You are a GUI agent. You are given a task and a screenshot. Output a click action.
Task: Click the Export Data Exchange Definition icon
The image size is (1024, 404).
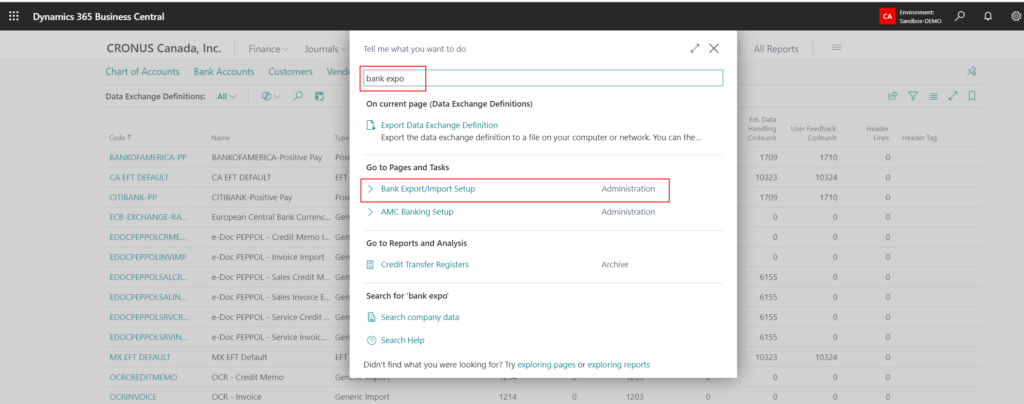371,125
